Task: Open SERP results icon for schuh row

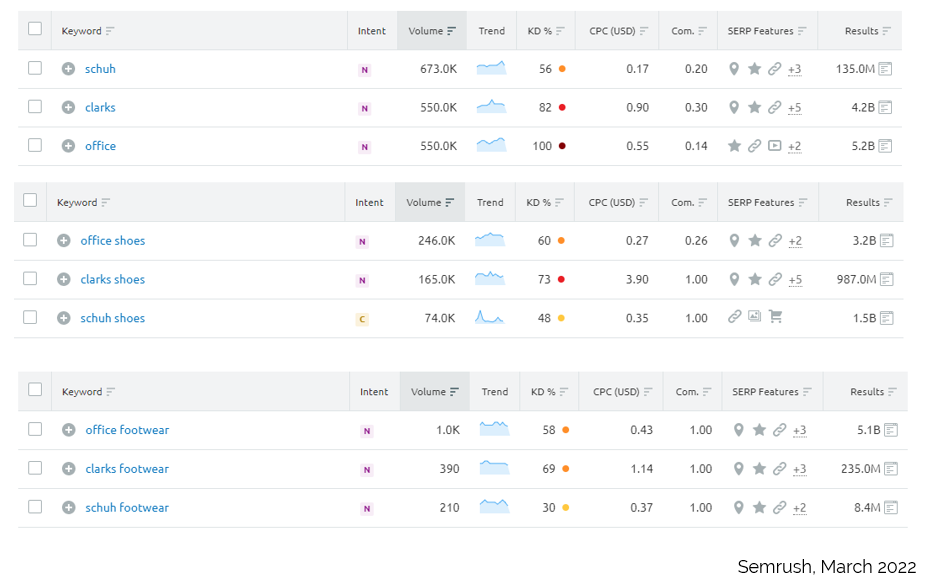Action: point(885,69)
